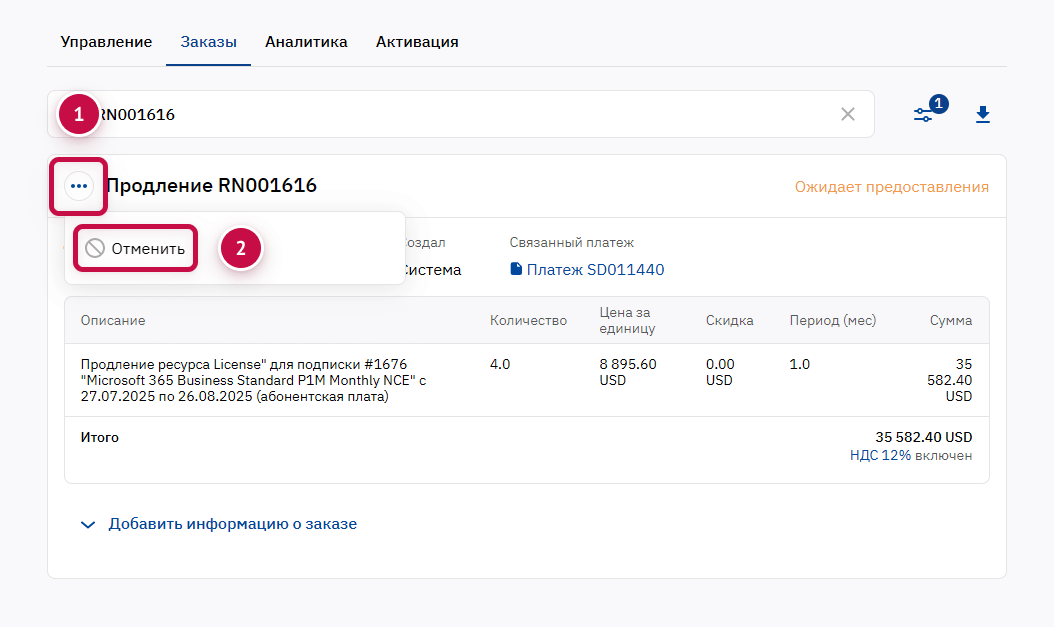Switch to the Аналитика tab
This screenshot has width=1054, height=627.
click(x=305, y=42)
